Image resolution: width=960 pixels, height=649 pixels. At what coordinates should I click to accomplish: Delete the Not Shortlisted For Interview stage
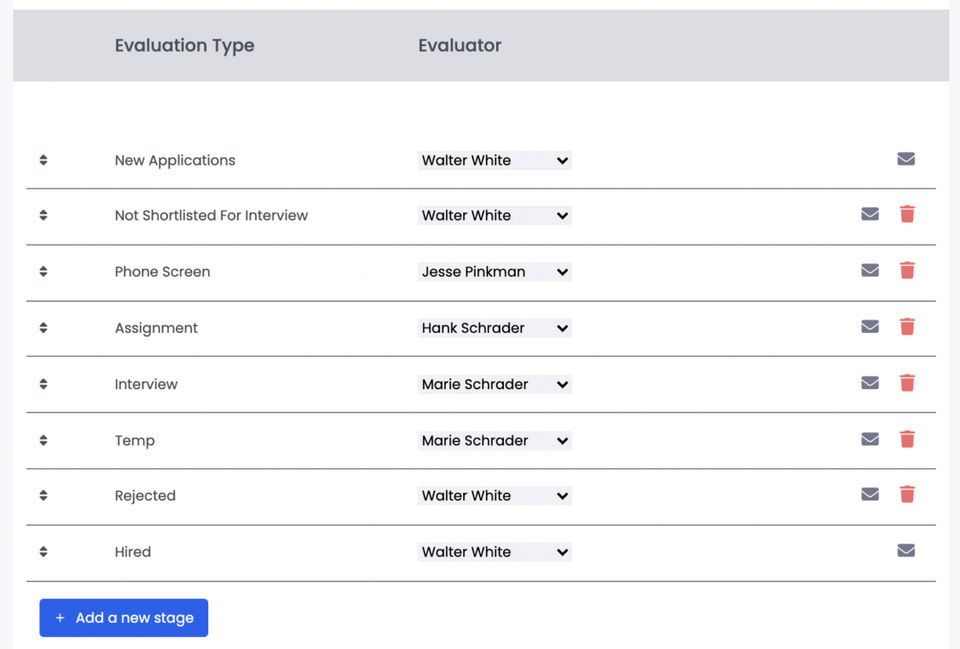pos(907,214)
